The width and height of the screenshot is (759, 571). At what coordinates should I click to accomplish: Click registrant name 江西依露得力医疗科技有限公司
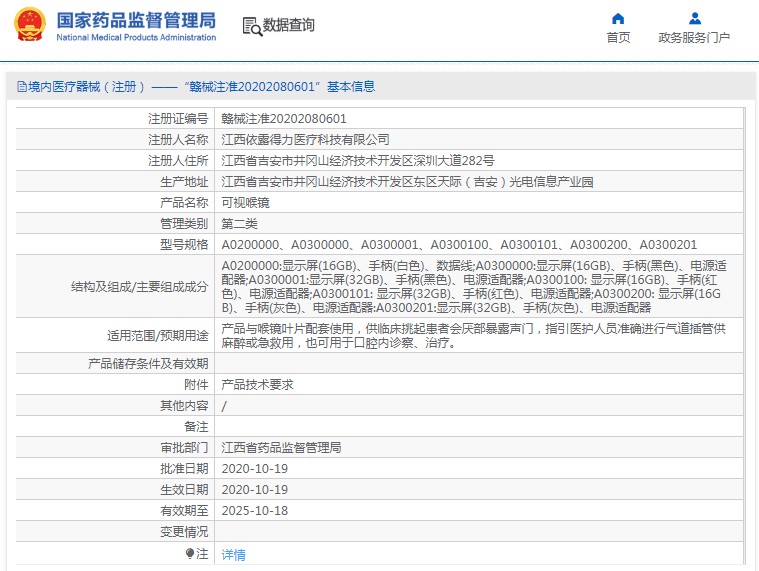coord(305,139)
